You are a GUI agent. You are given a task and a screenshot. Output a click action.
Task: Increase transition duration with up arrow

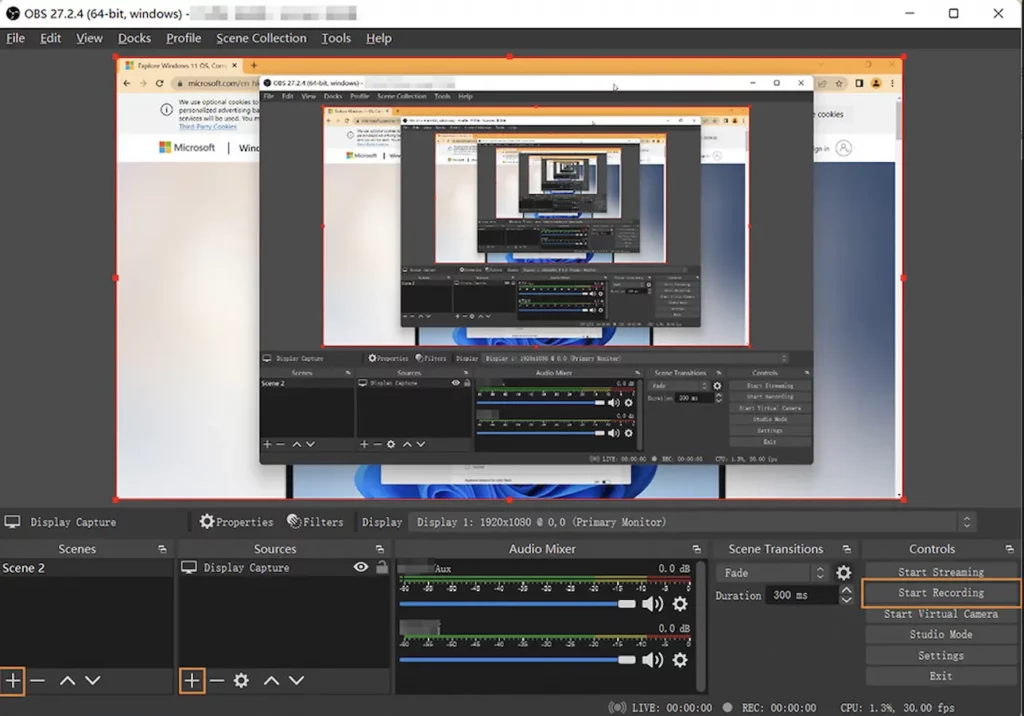click(x=846, y=590)
